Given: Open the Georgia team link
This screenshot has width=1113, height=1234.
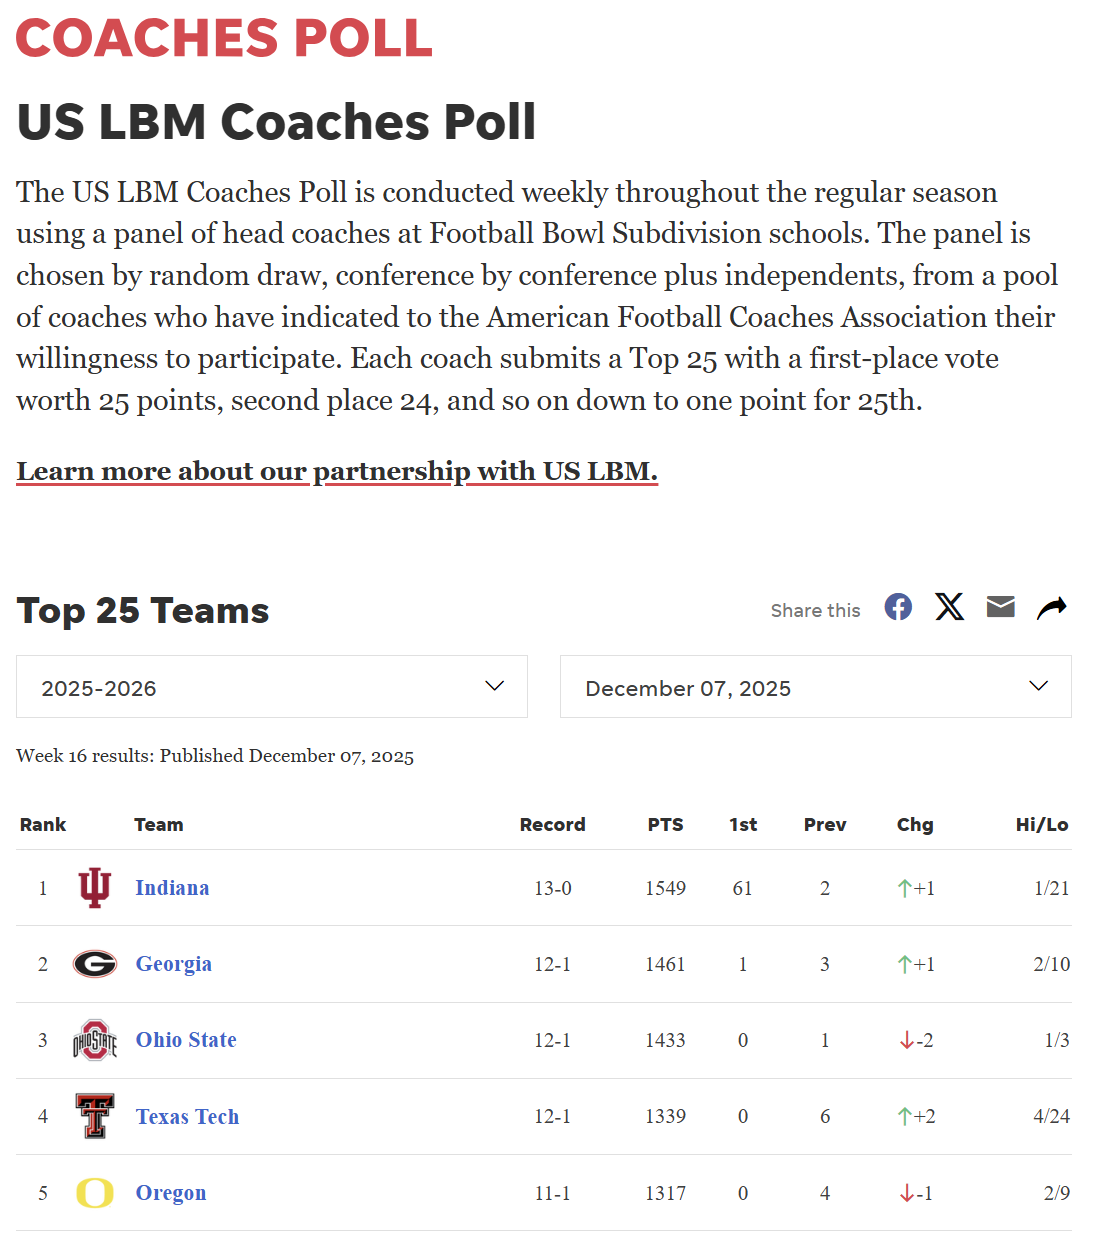Looking at the screenshot, I should 174,964.
